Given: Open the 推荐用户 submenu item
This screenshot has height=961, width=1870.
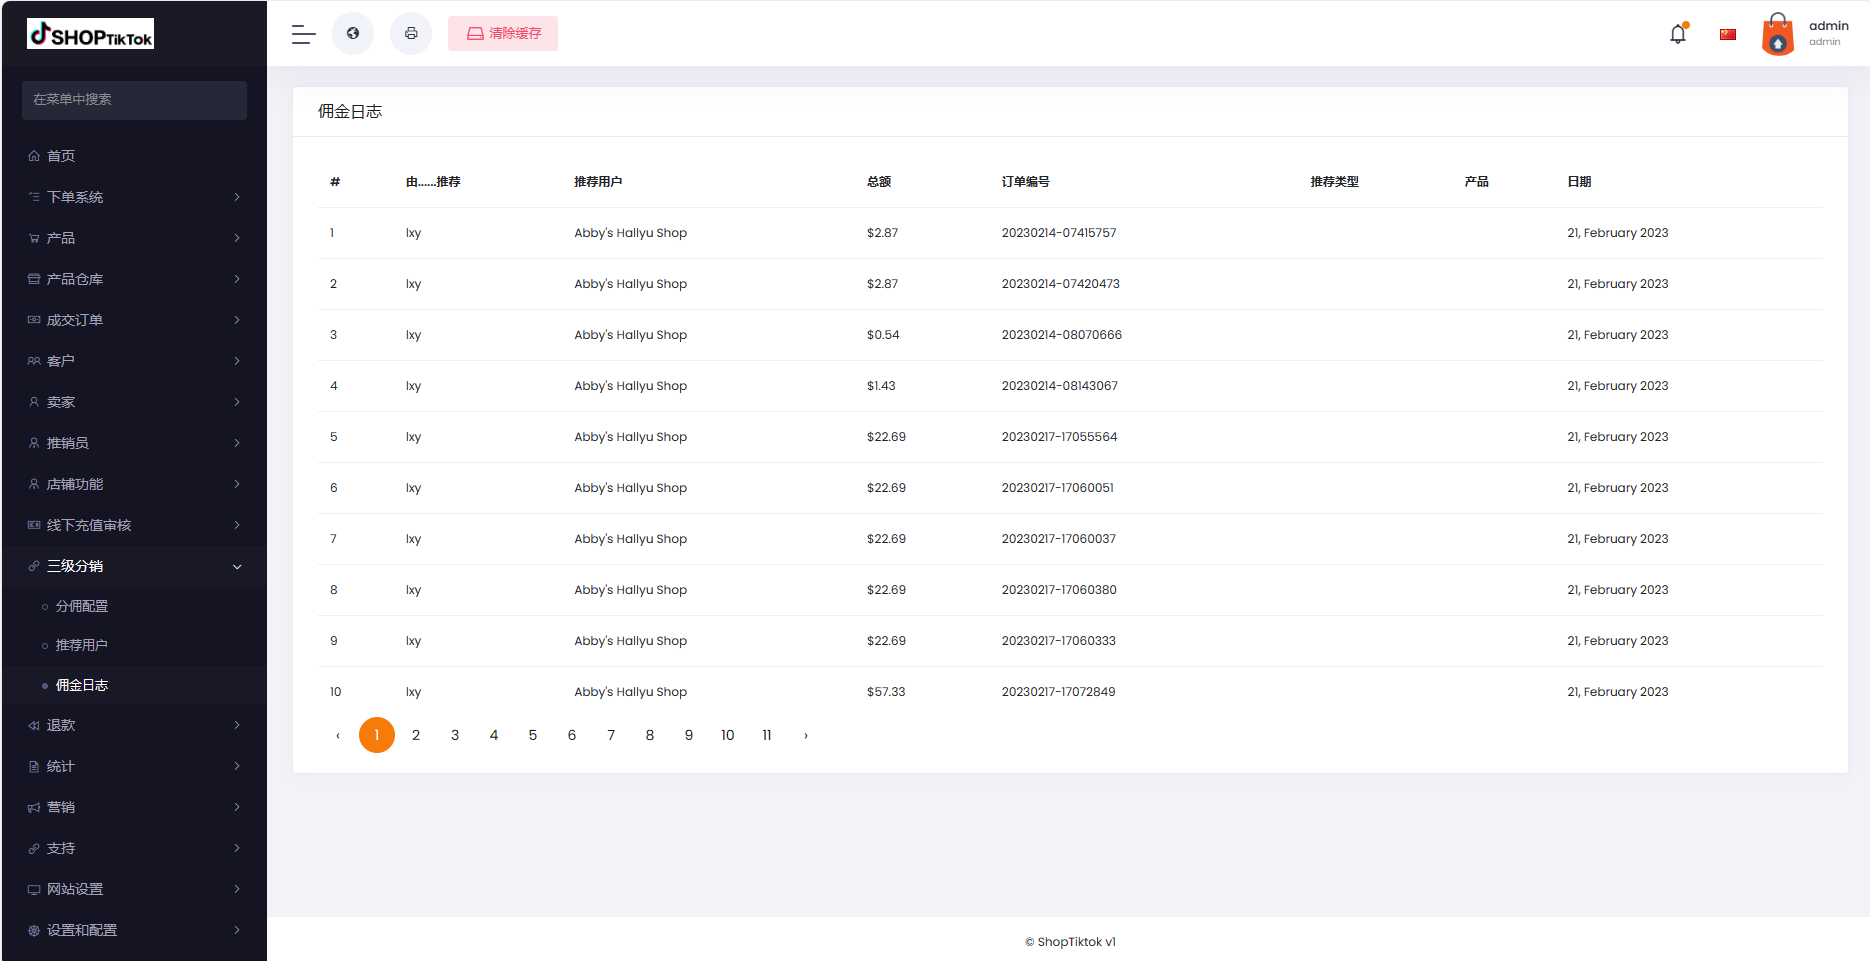Looking at the screenshot, I should point(82,645).
